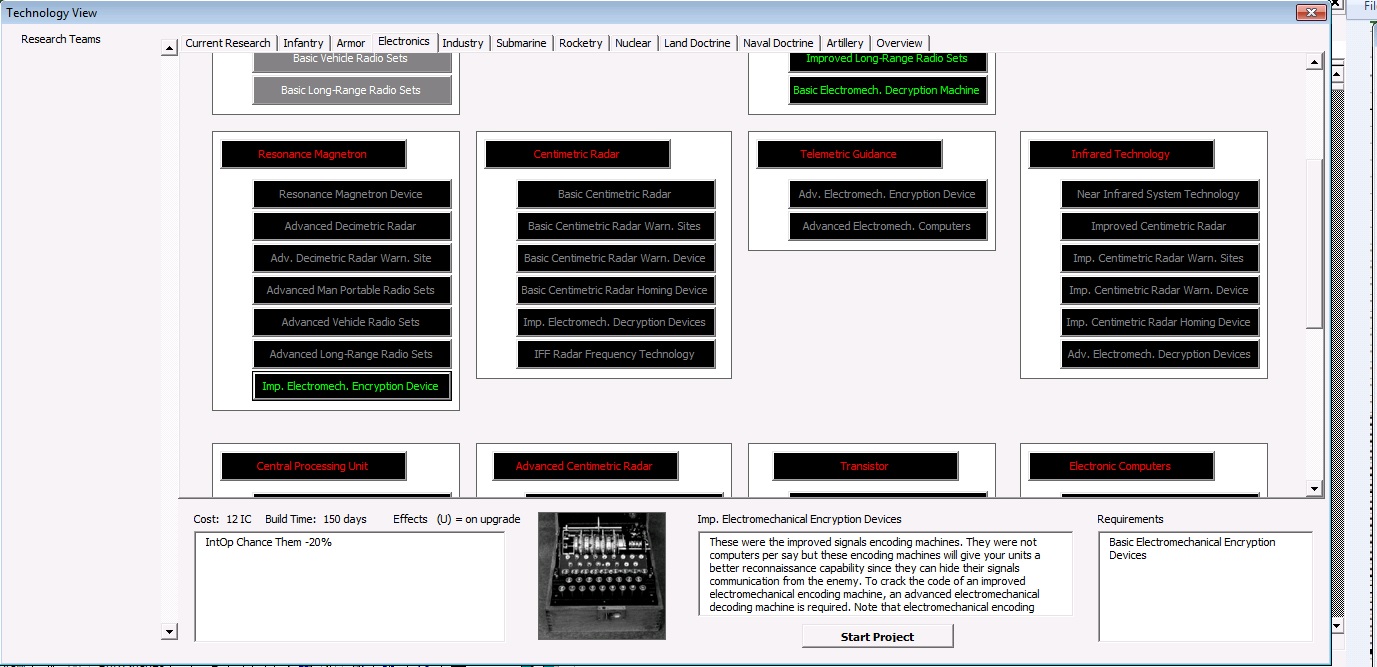1377x667 pixels.
Task: Click the Start Project button
Action: 877,636
